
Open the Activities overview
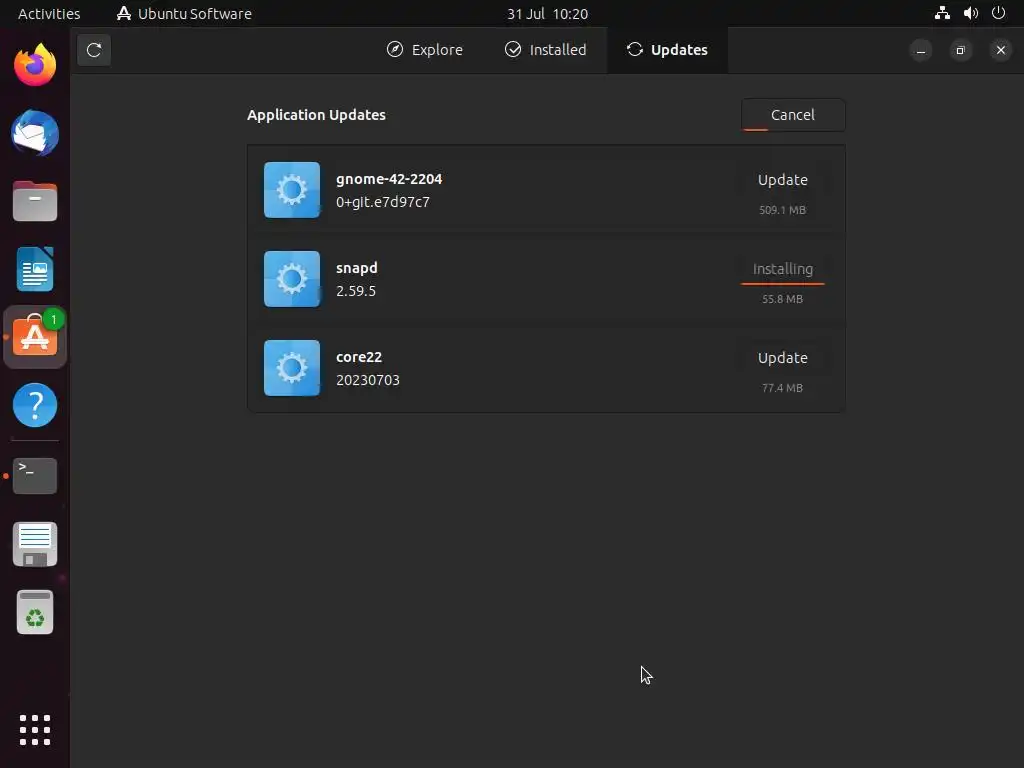(x=49, y=14)
